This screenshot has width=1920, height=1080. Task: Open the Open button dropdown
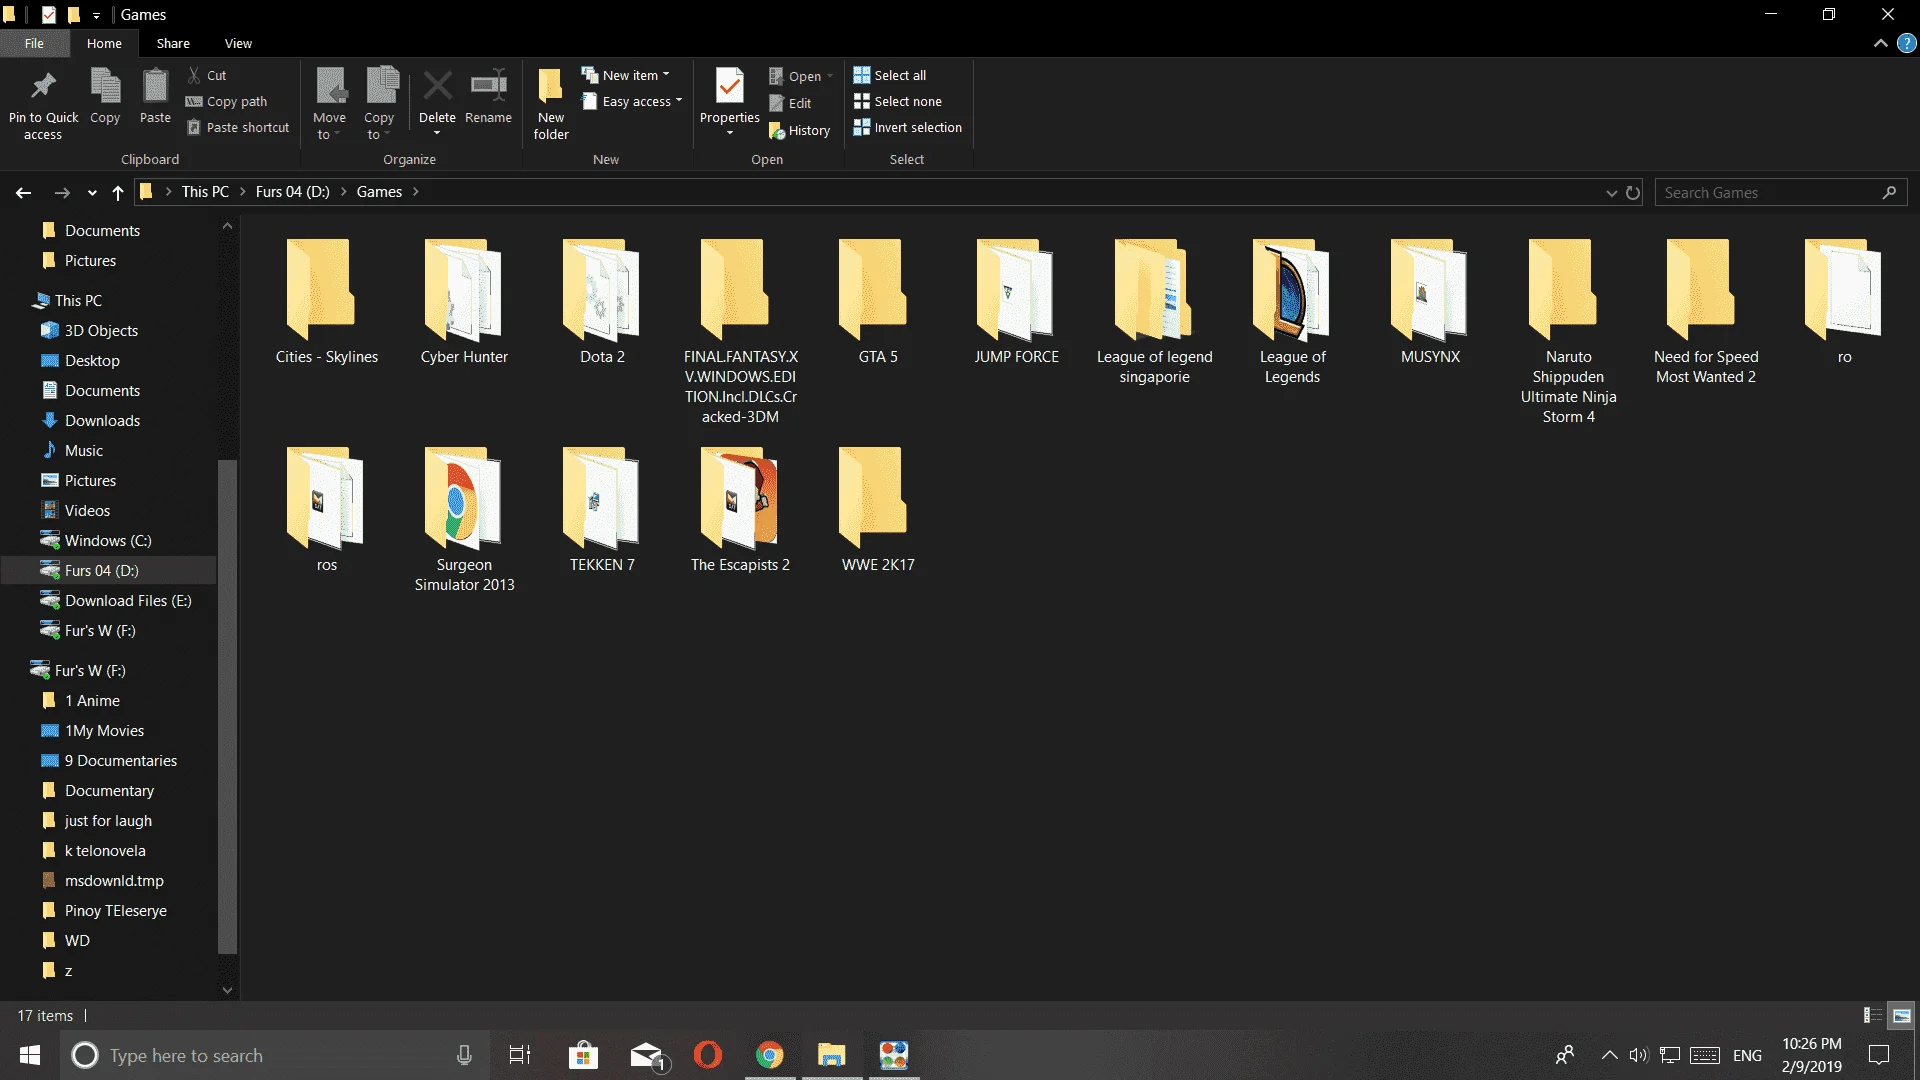tap(830, 76)
